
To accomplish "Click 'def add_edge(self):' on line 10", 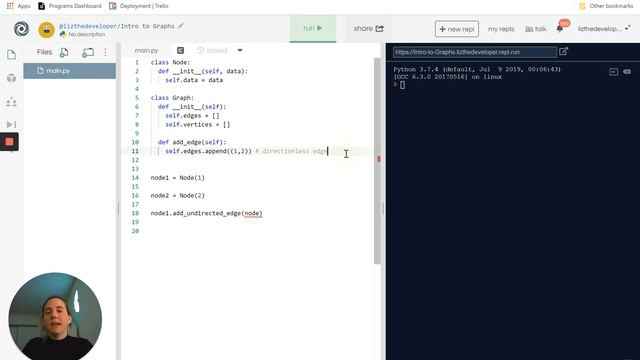I will coord(192,142).
